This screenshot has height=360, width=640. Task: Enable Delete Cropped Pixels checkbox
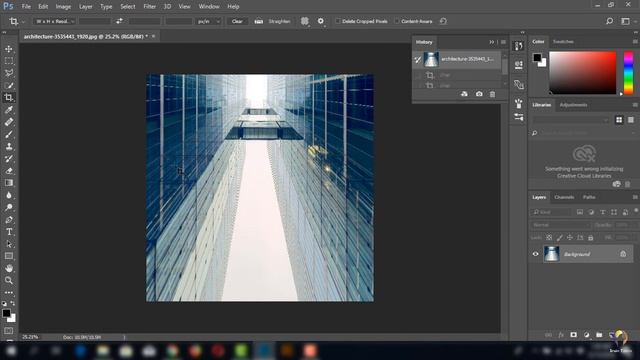click(338, 21)
